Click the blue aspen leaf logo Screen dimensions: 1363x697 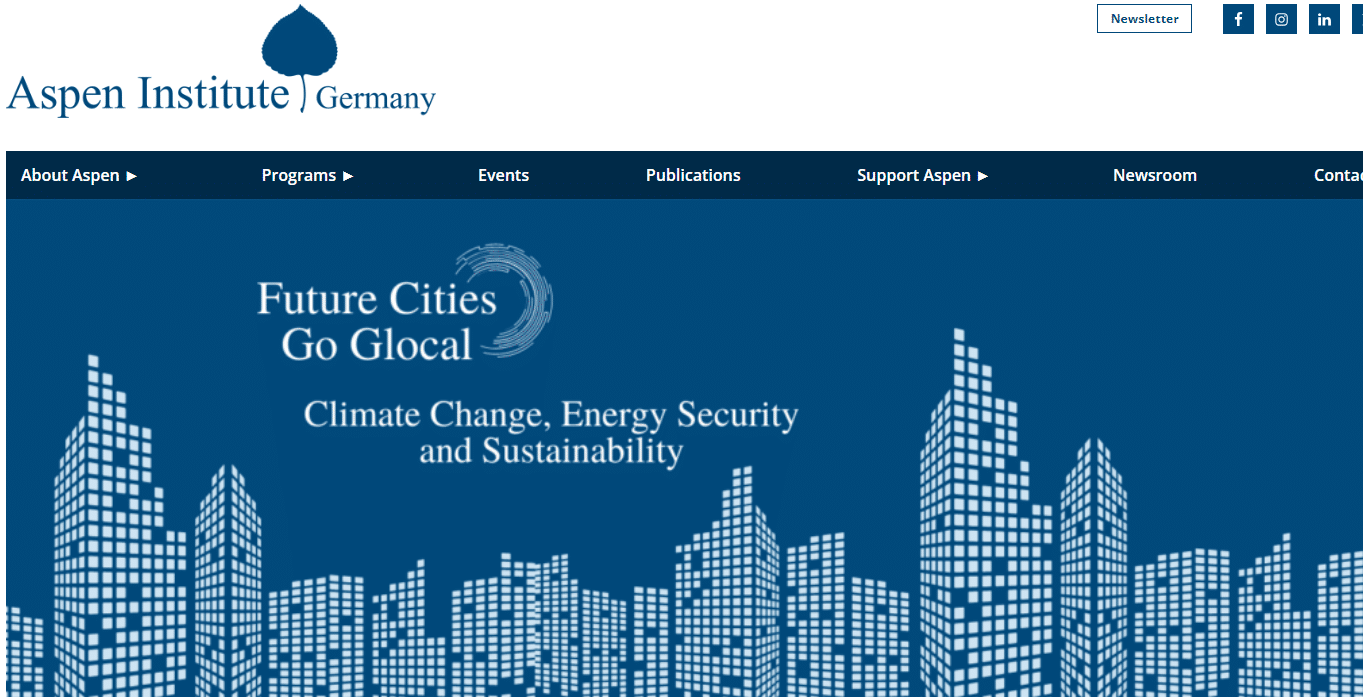pyautogui.click(x=300, y=45)
